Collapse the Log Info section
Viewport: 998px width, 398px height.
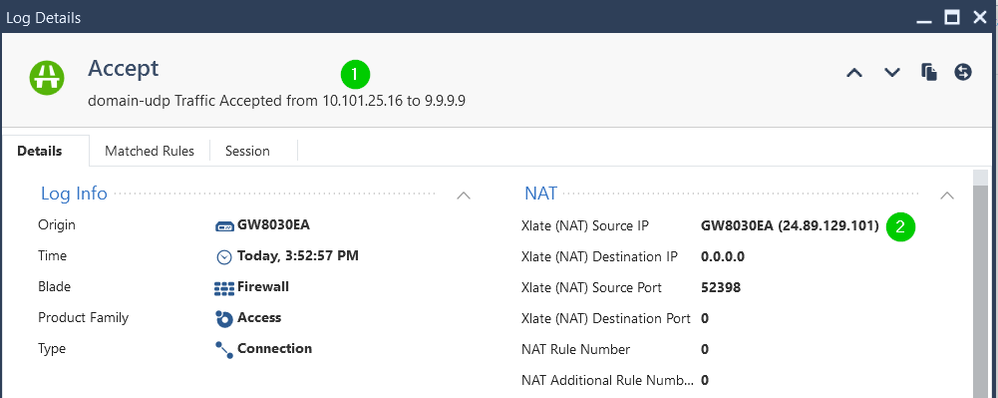[464, 195]
